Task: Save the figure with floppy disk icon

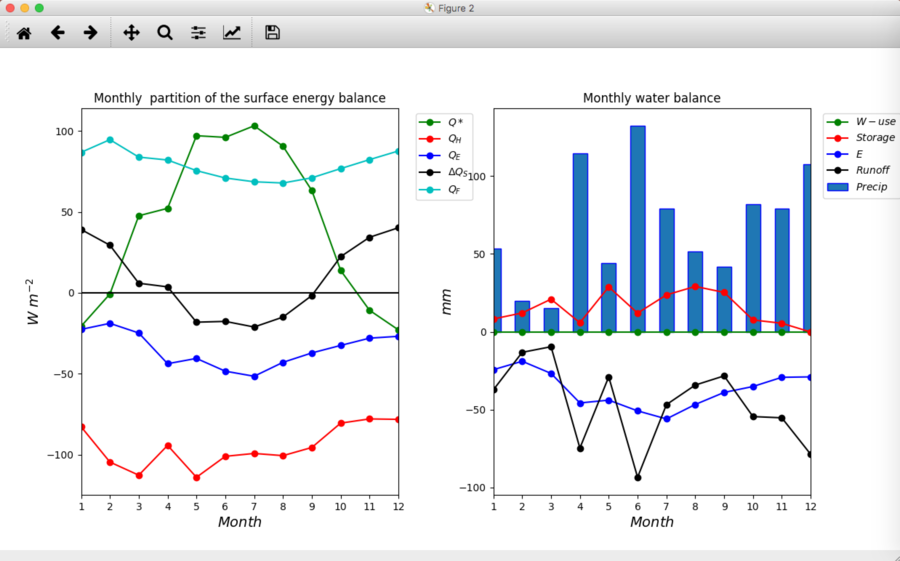Action: 273,33
